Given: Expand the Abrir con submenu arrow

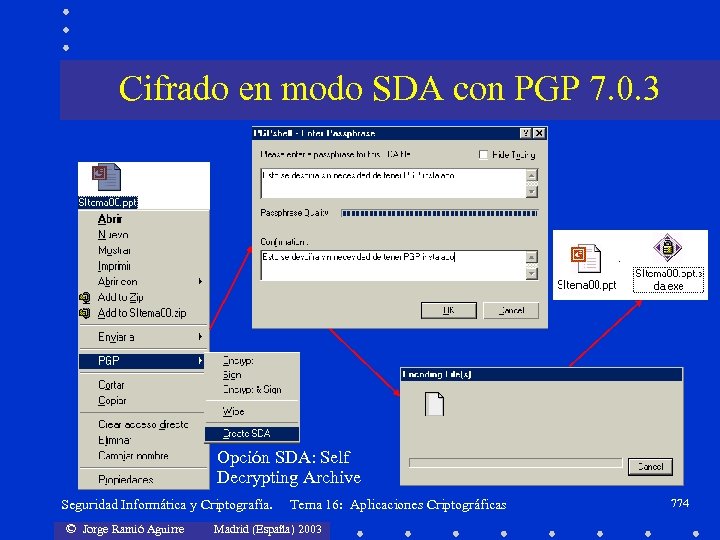Looking at the screenshot, I should pyautogui.click(x=200, y=281).
